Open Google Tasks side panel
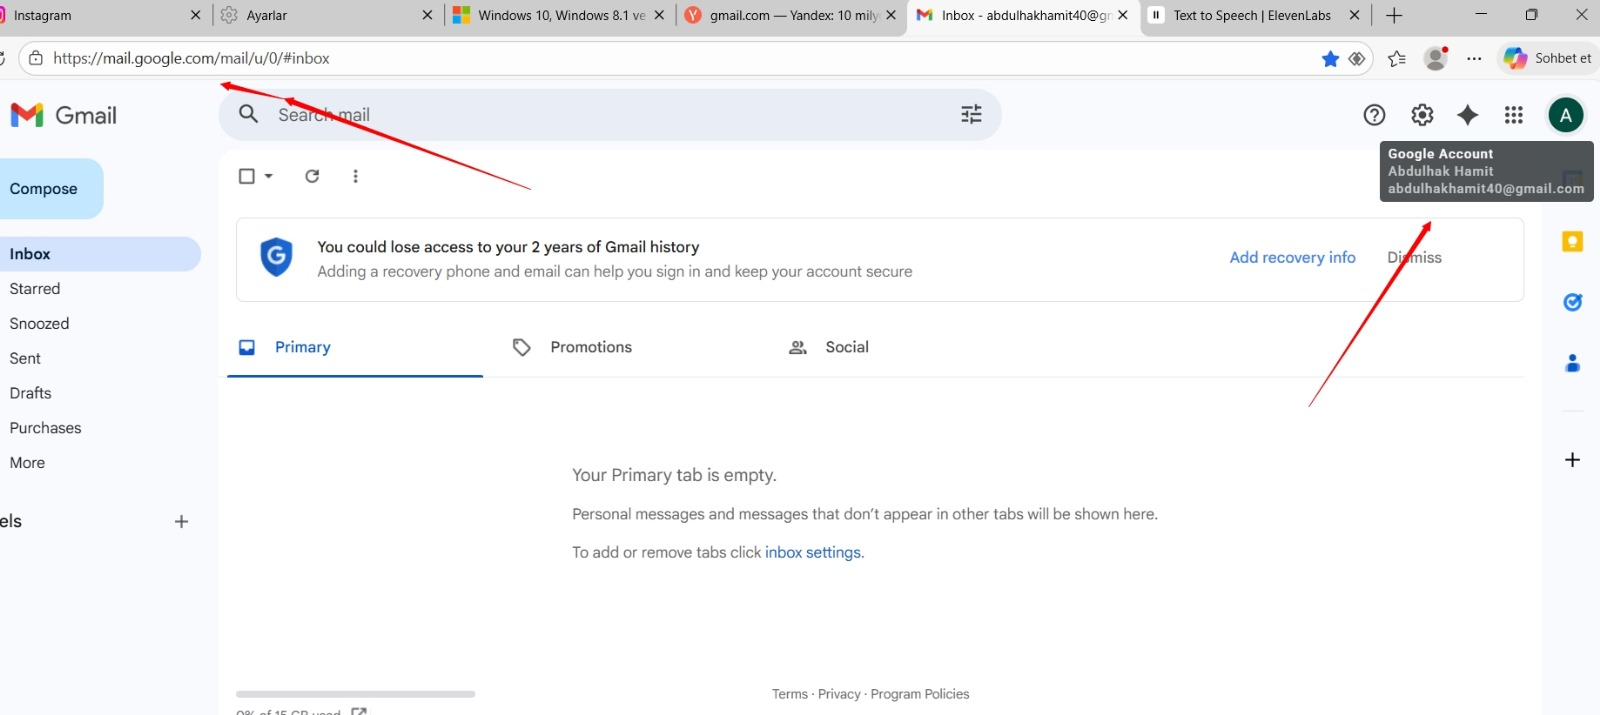This screenshot has height=715, width=1600. tap(1572, 302)
